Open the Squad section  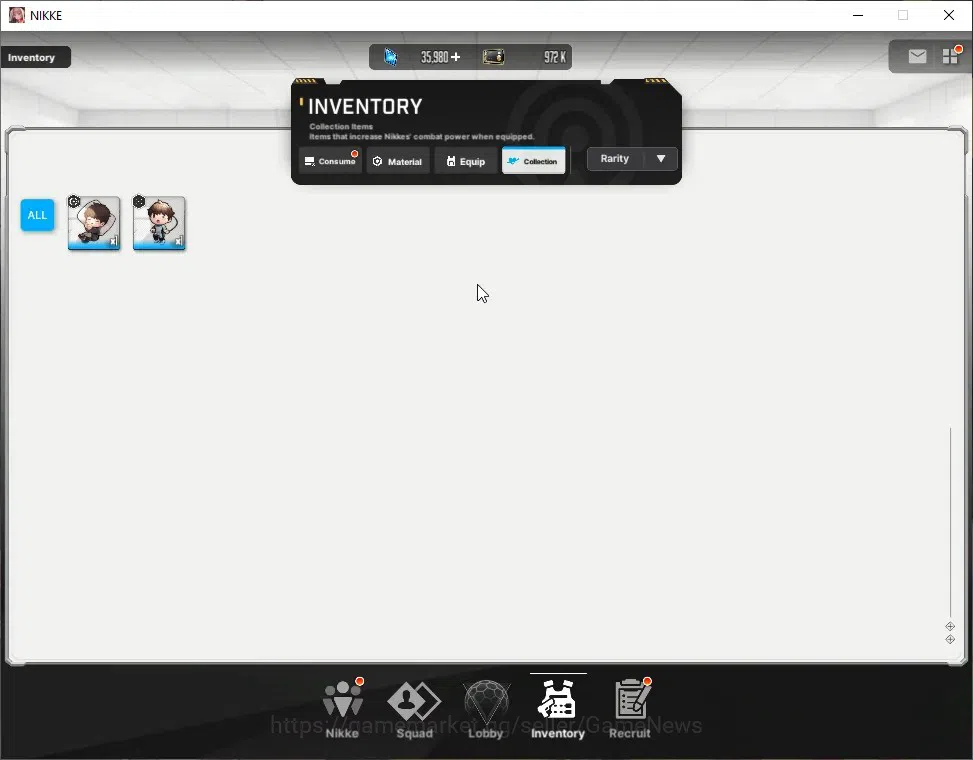pyautogui.click(x=414, y=709)
